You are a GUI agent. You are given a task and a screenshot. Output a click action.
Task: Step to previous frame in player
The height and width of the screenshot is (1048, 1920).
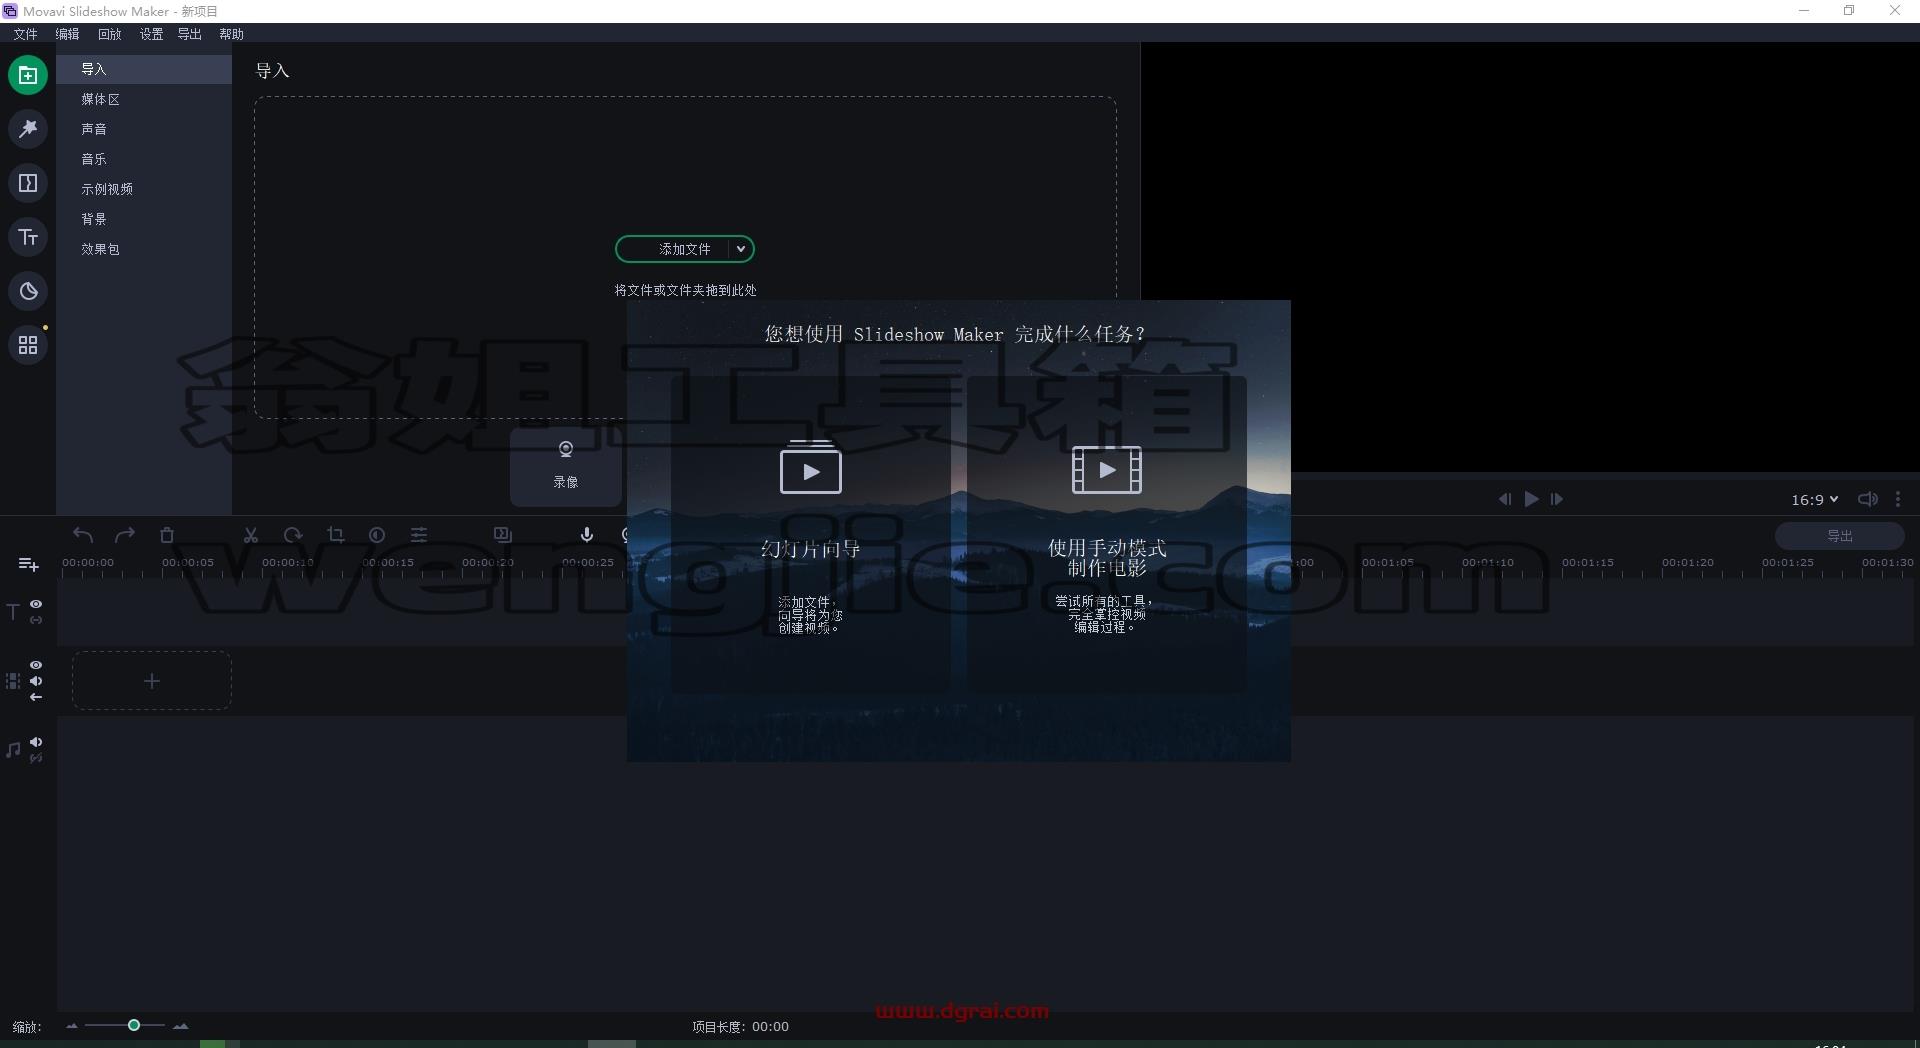click(x=1504, y=499)
